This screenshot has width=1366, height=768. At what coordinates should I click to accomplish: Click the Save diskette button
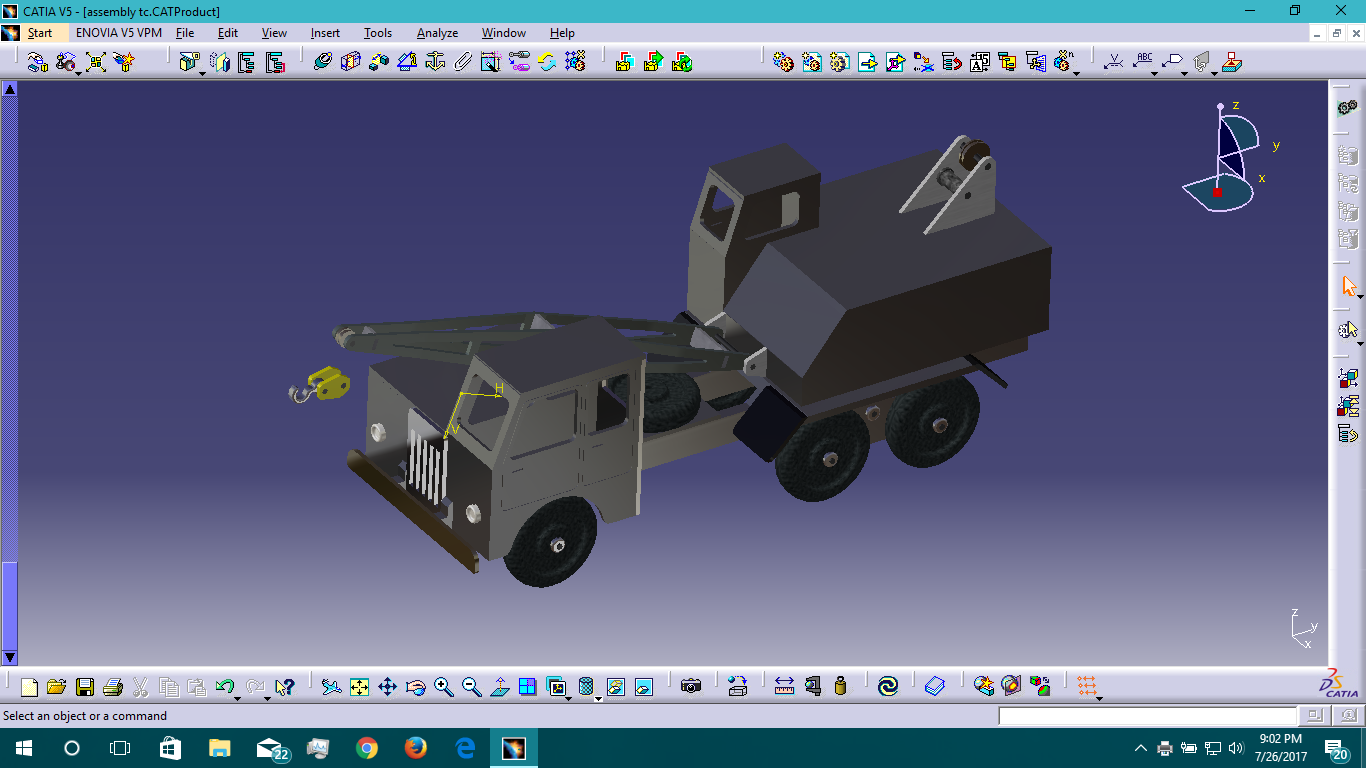click(x=85, y=686)
